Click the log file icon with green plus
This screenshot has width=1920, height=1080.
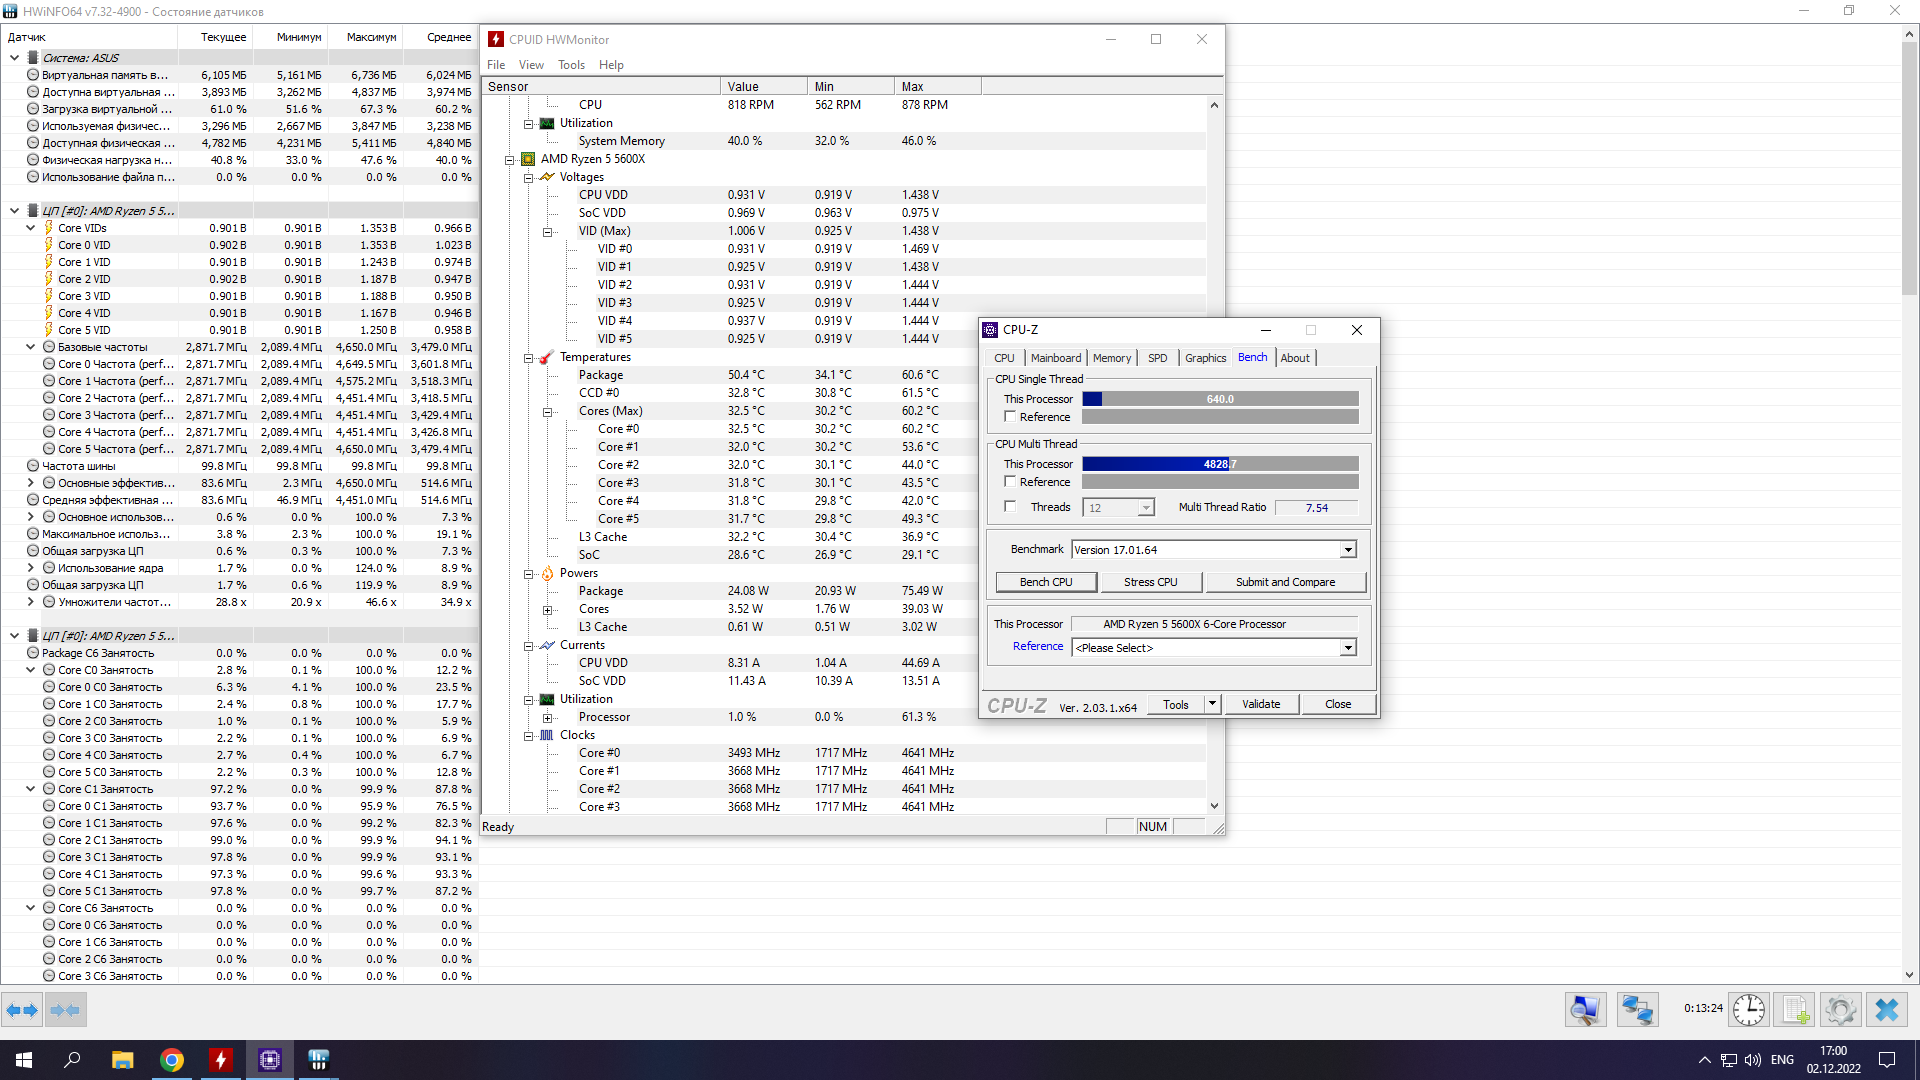pyautogui.click(x=1795, y=1010)
